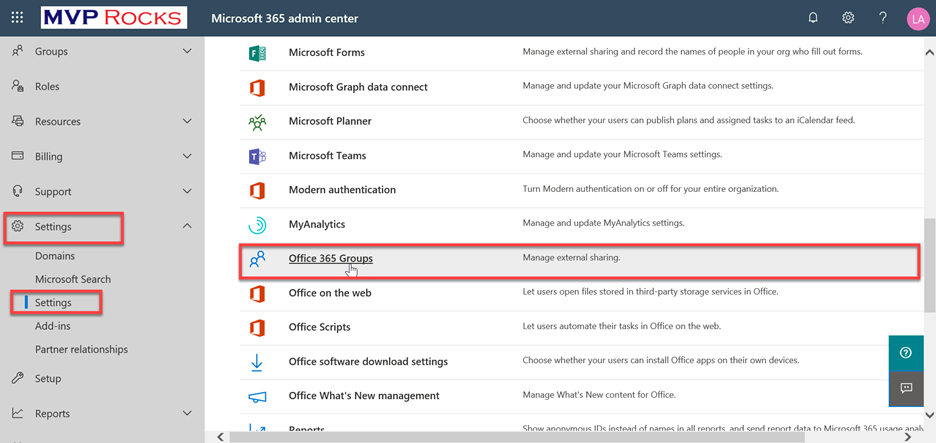This screenshot has width=936, height=443.
Task: Open Partner relationships under Settings
Action: coord(81,349)
